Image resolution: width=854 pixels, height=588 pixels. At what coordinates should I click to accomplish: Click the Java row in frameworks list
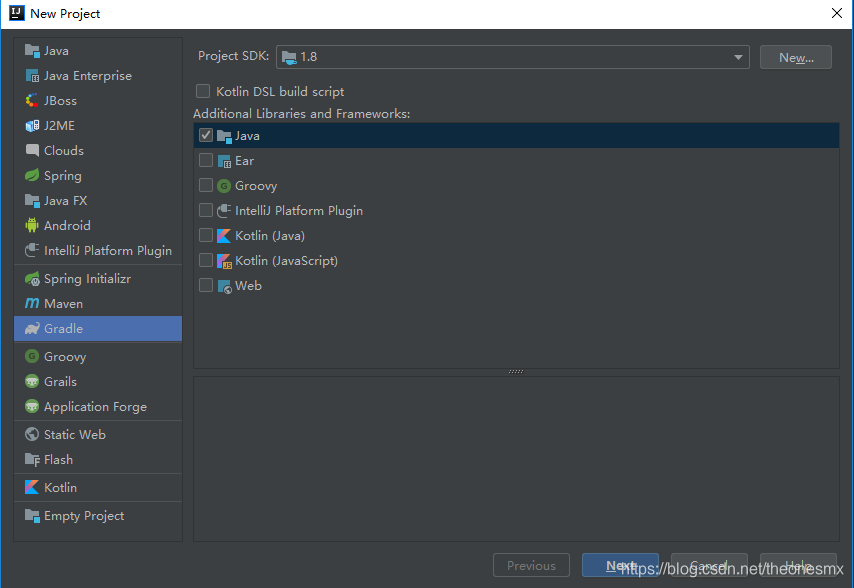(x=516, y=136)
